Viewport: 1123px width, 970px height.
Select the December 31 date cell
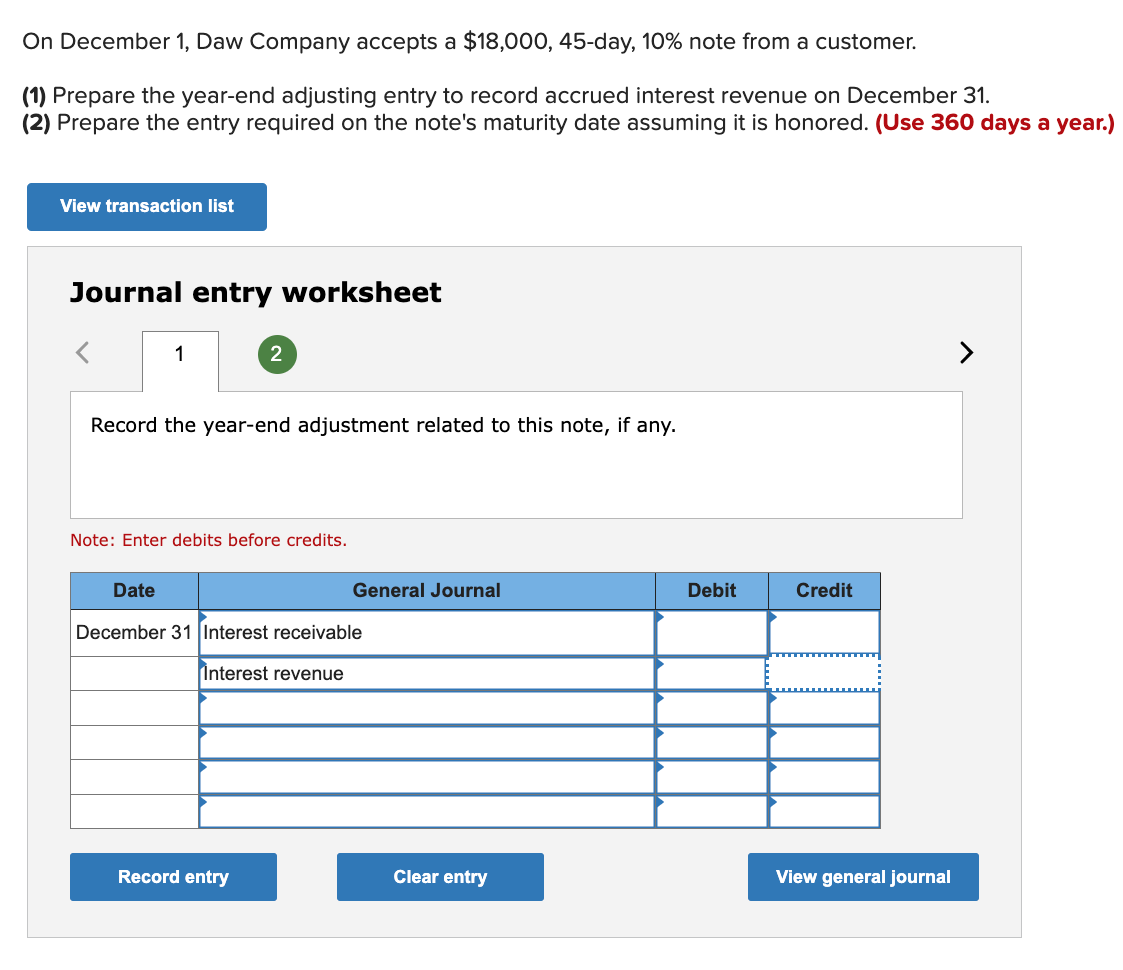point(133,632)
